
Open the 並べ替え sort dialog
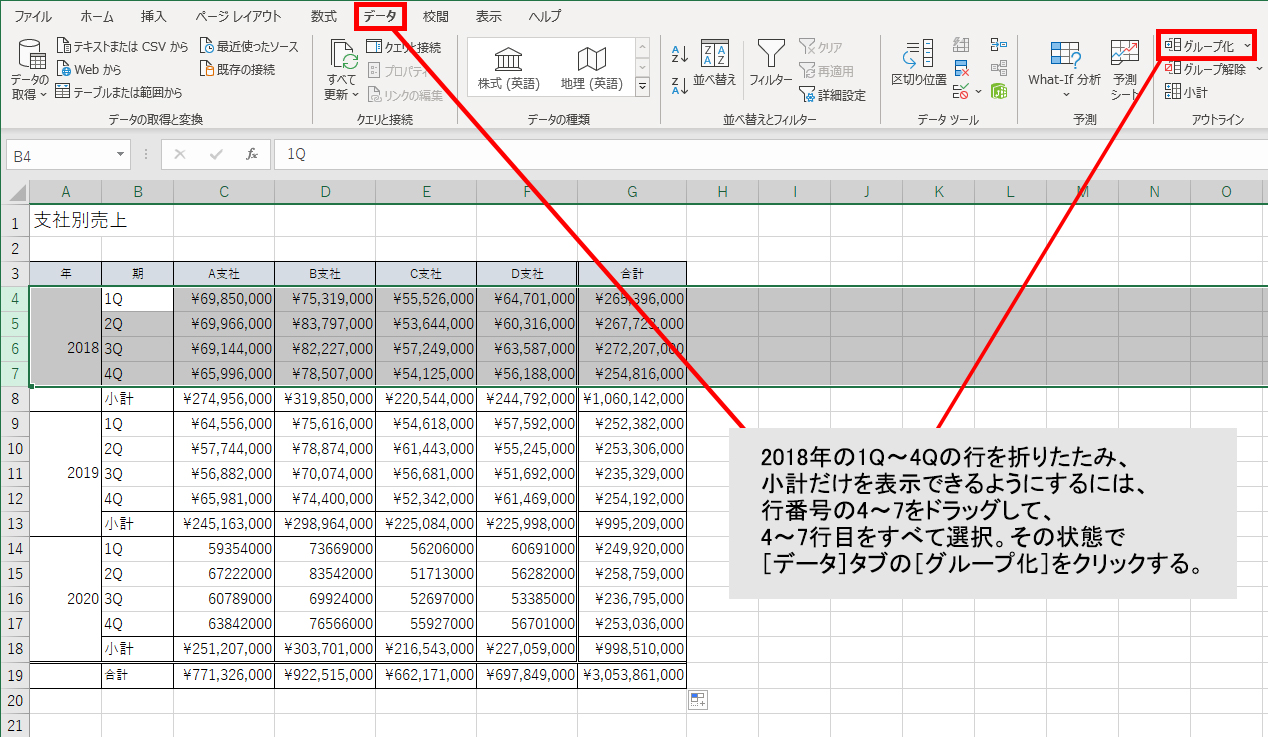(x=714, y=65)
